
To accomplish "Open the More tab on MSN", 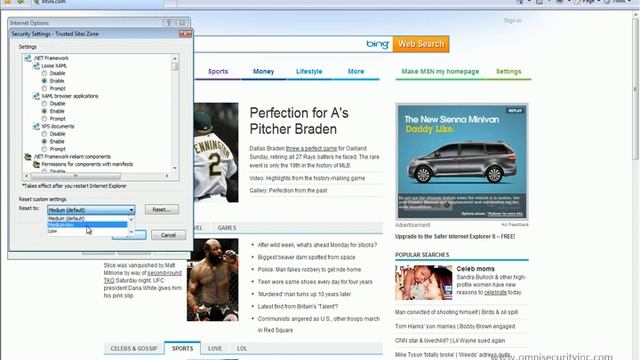I will tap(356, 71).
